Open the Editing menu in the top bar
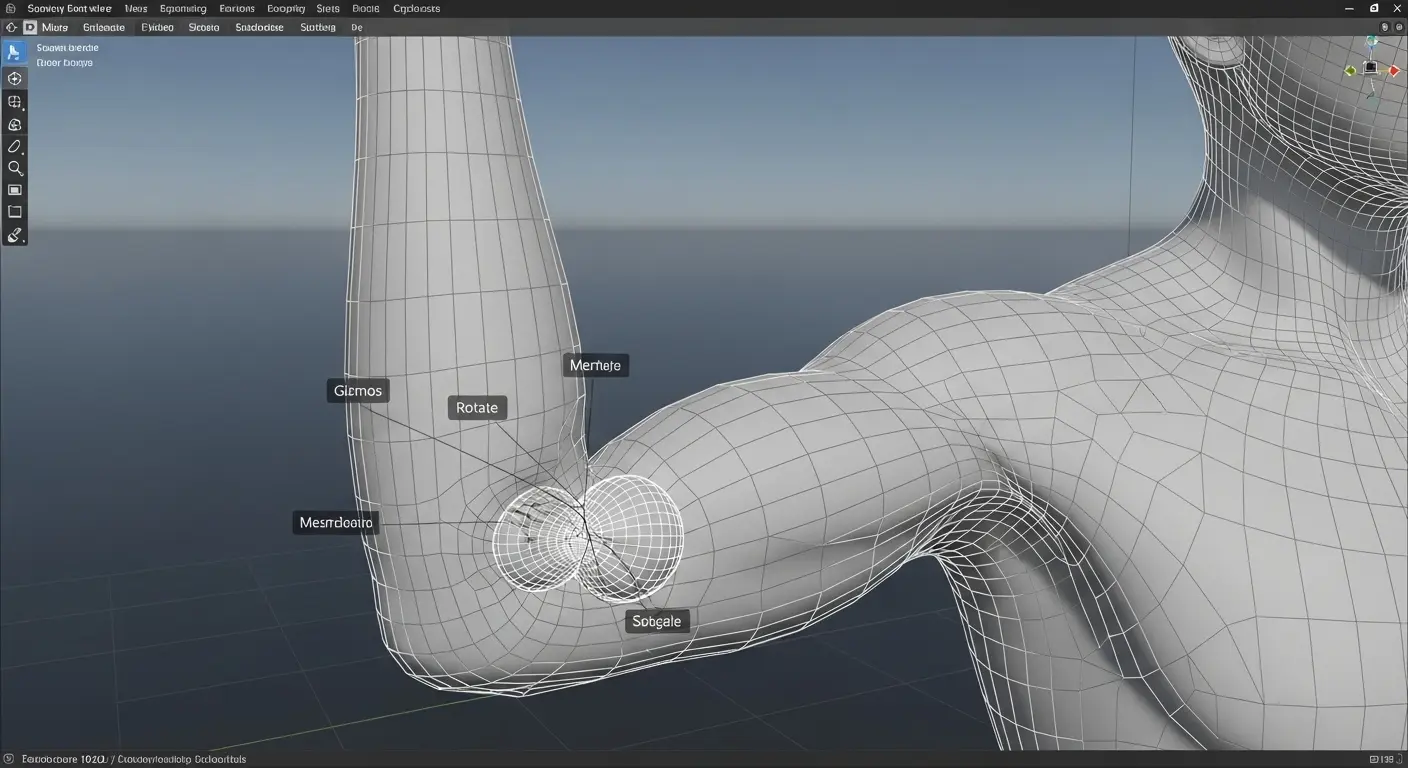 (183, 8)
